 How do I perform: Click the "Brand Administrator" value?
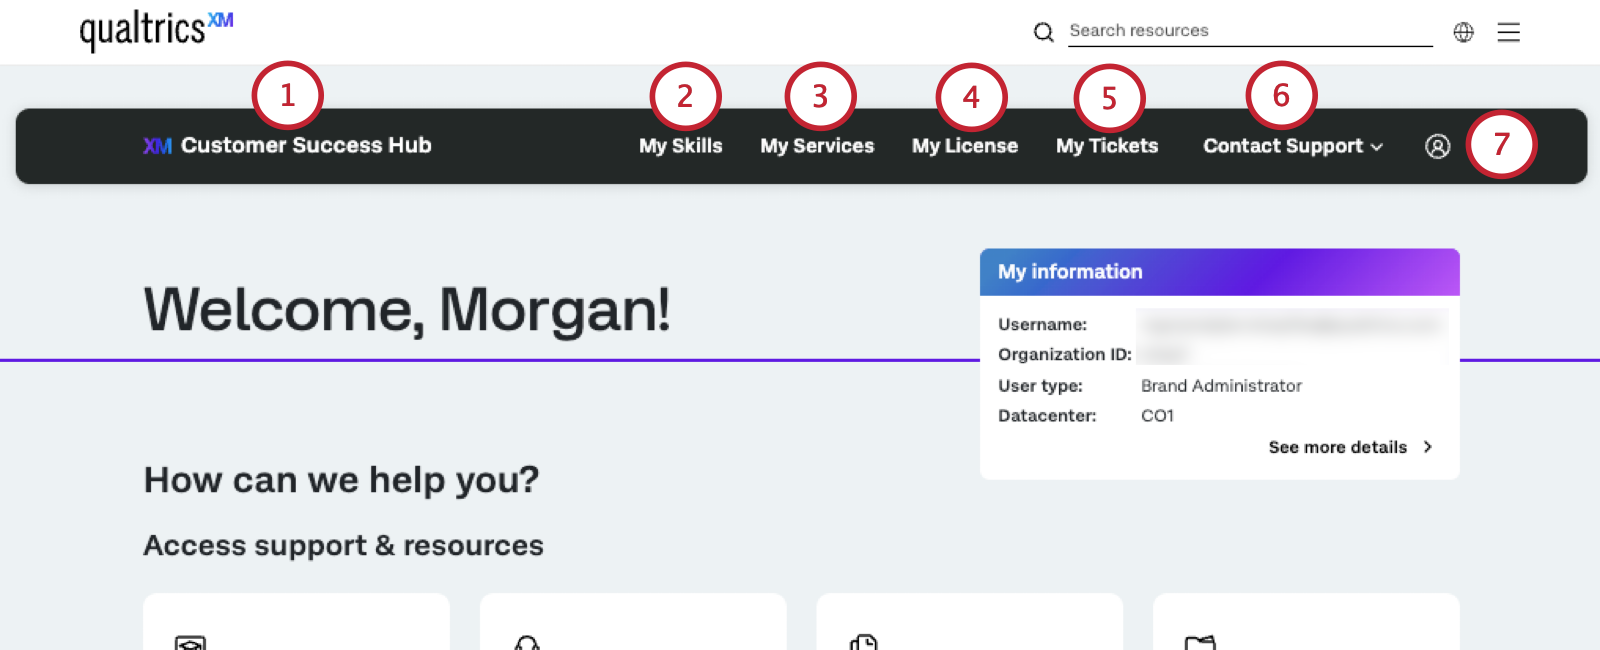click(x=1221, y=386)
